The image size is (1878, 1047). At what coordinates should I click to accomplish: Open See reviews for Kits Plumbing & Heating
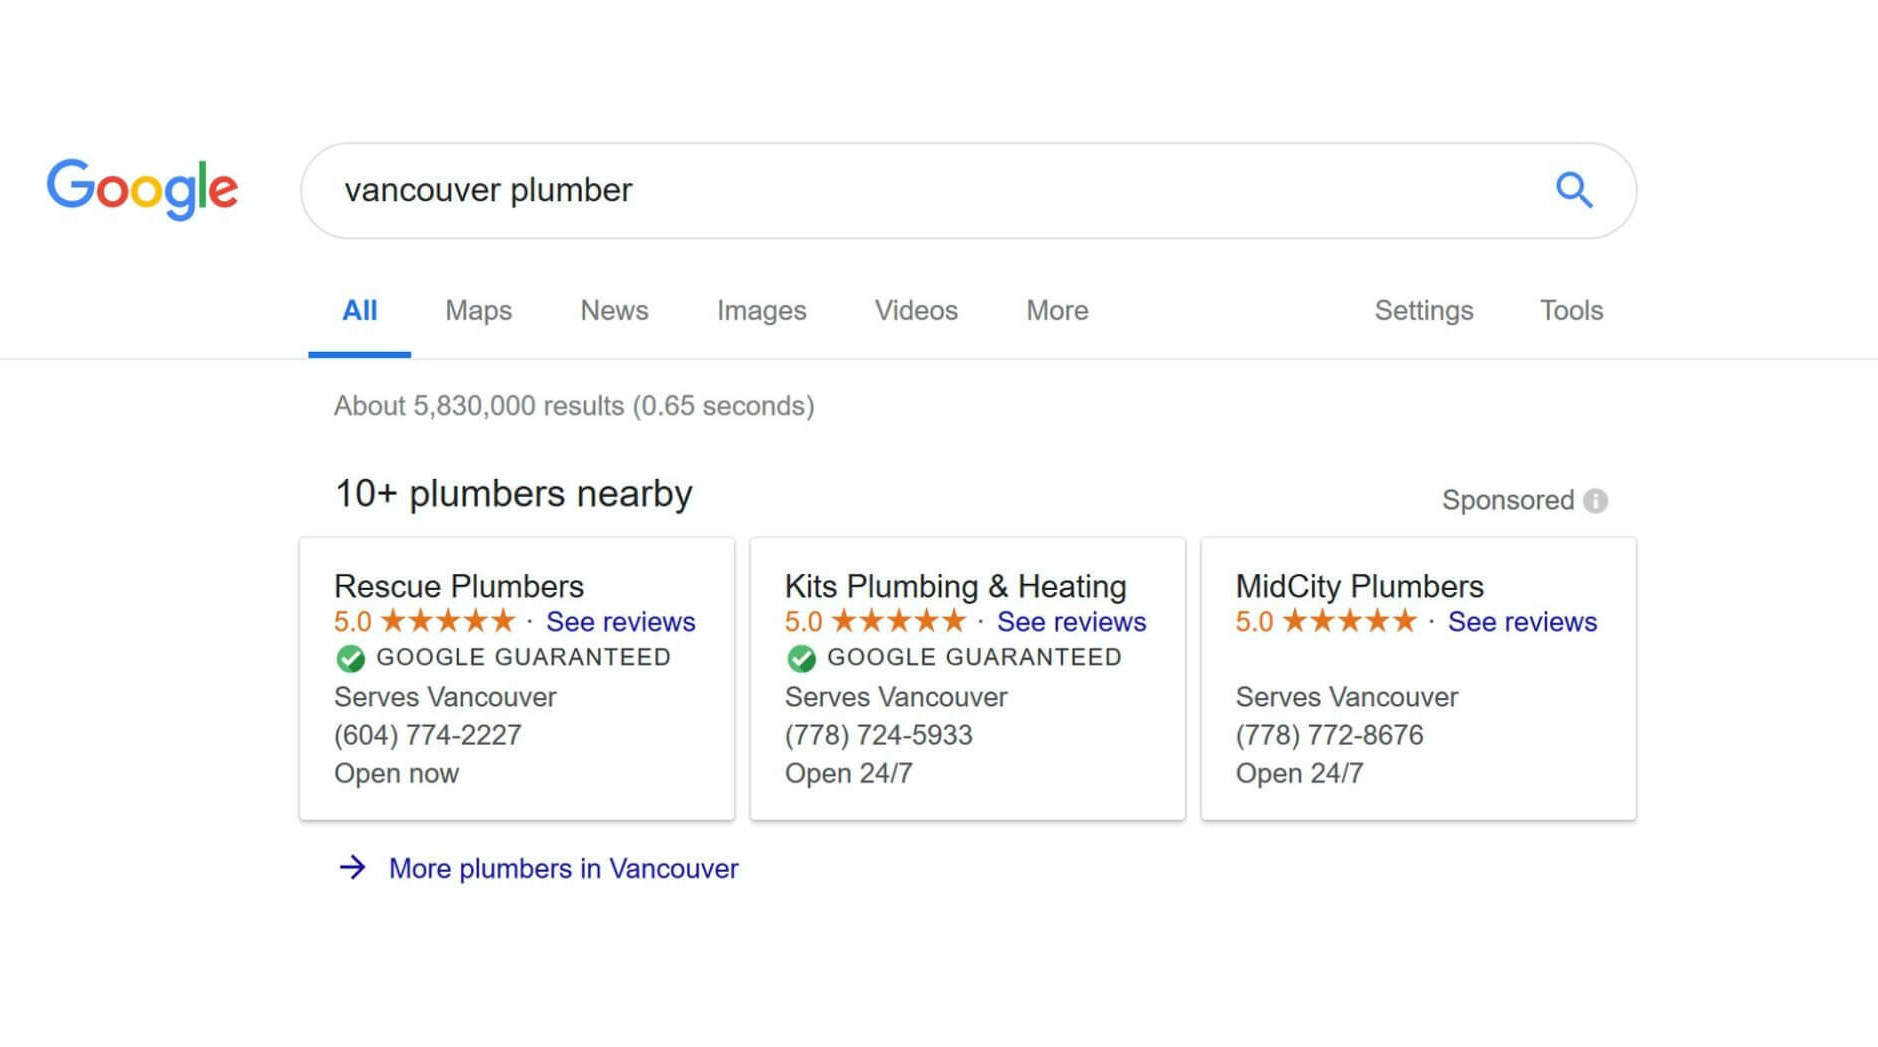point(1071,622)
